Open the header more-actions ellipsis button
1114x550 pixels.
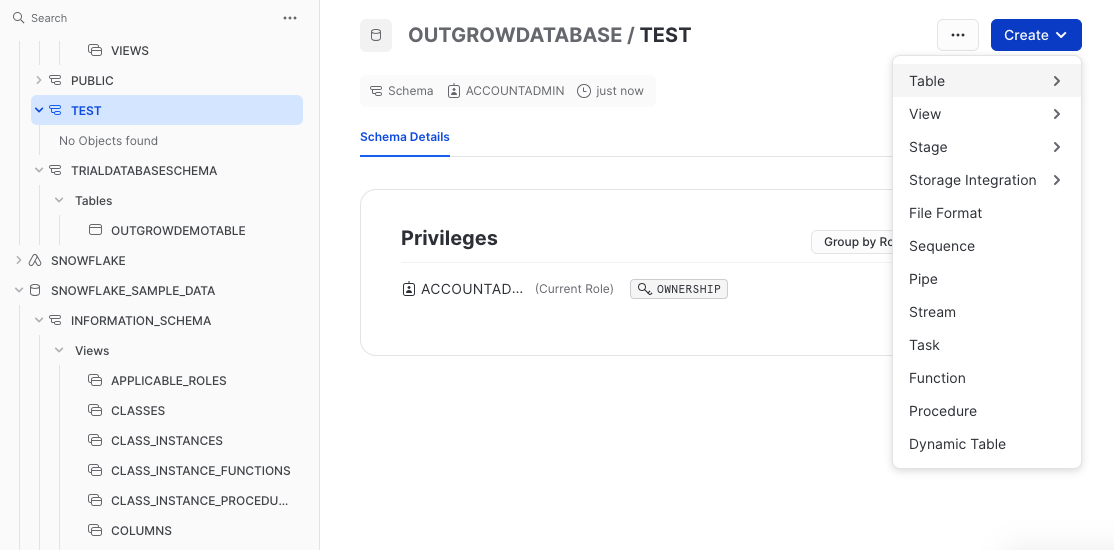click(957, 35)
